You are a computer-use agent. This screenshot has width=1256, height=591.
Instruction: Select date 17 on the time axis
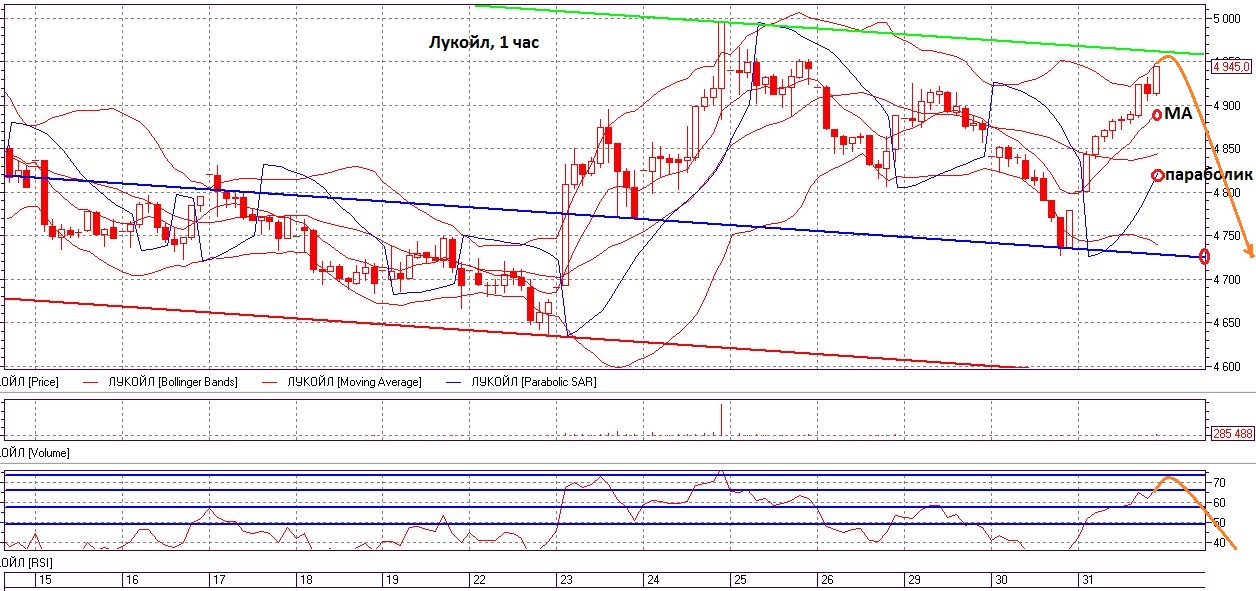point(221,580)
